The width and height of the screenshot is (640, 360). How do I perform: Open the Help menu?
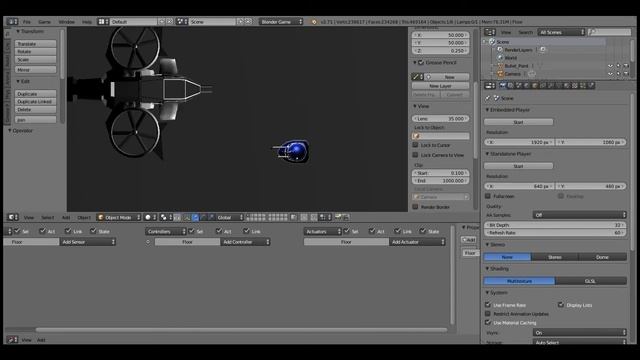point(87,22)
